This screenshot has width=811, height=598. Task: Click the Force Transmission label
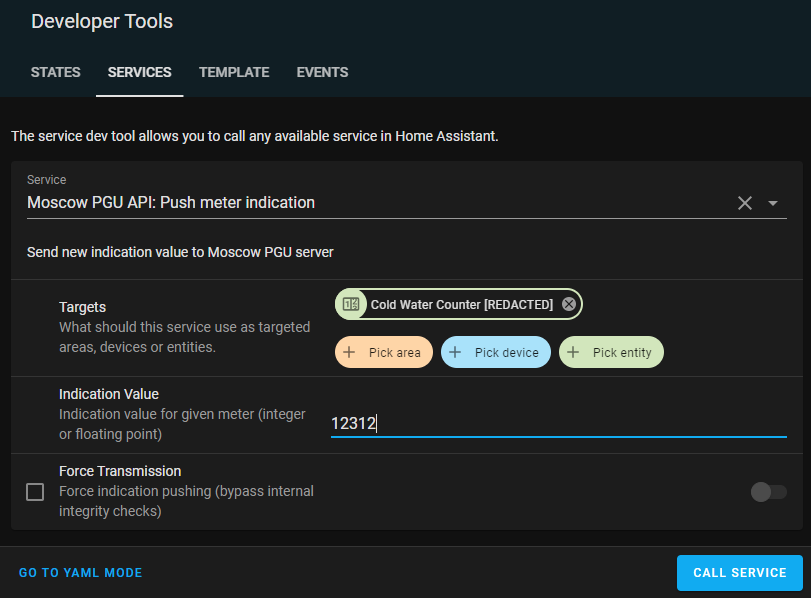(120, 471)
